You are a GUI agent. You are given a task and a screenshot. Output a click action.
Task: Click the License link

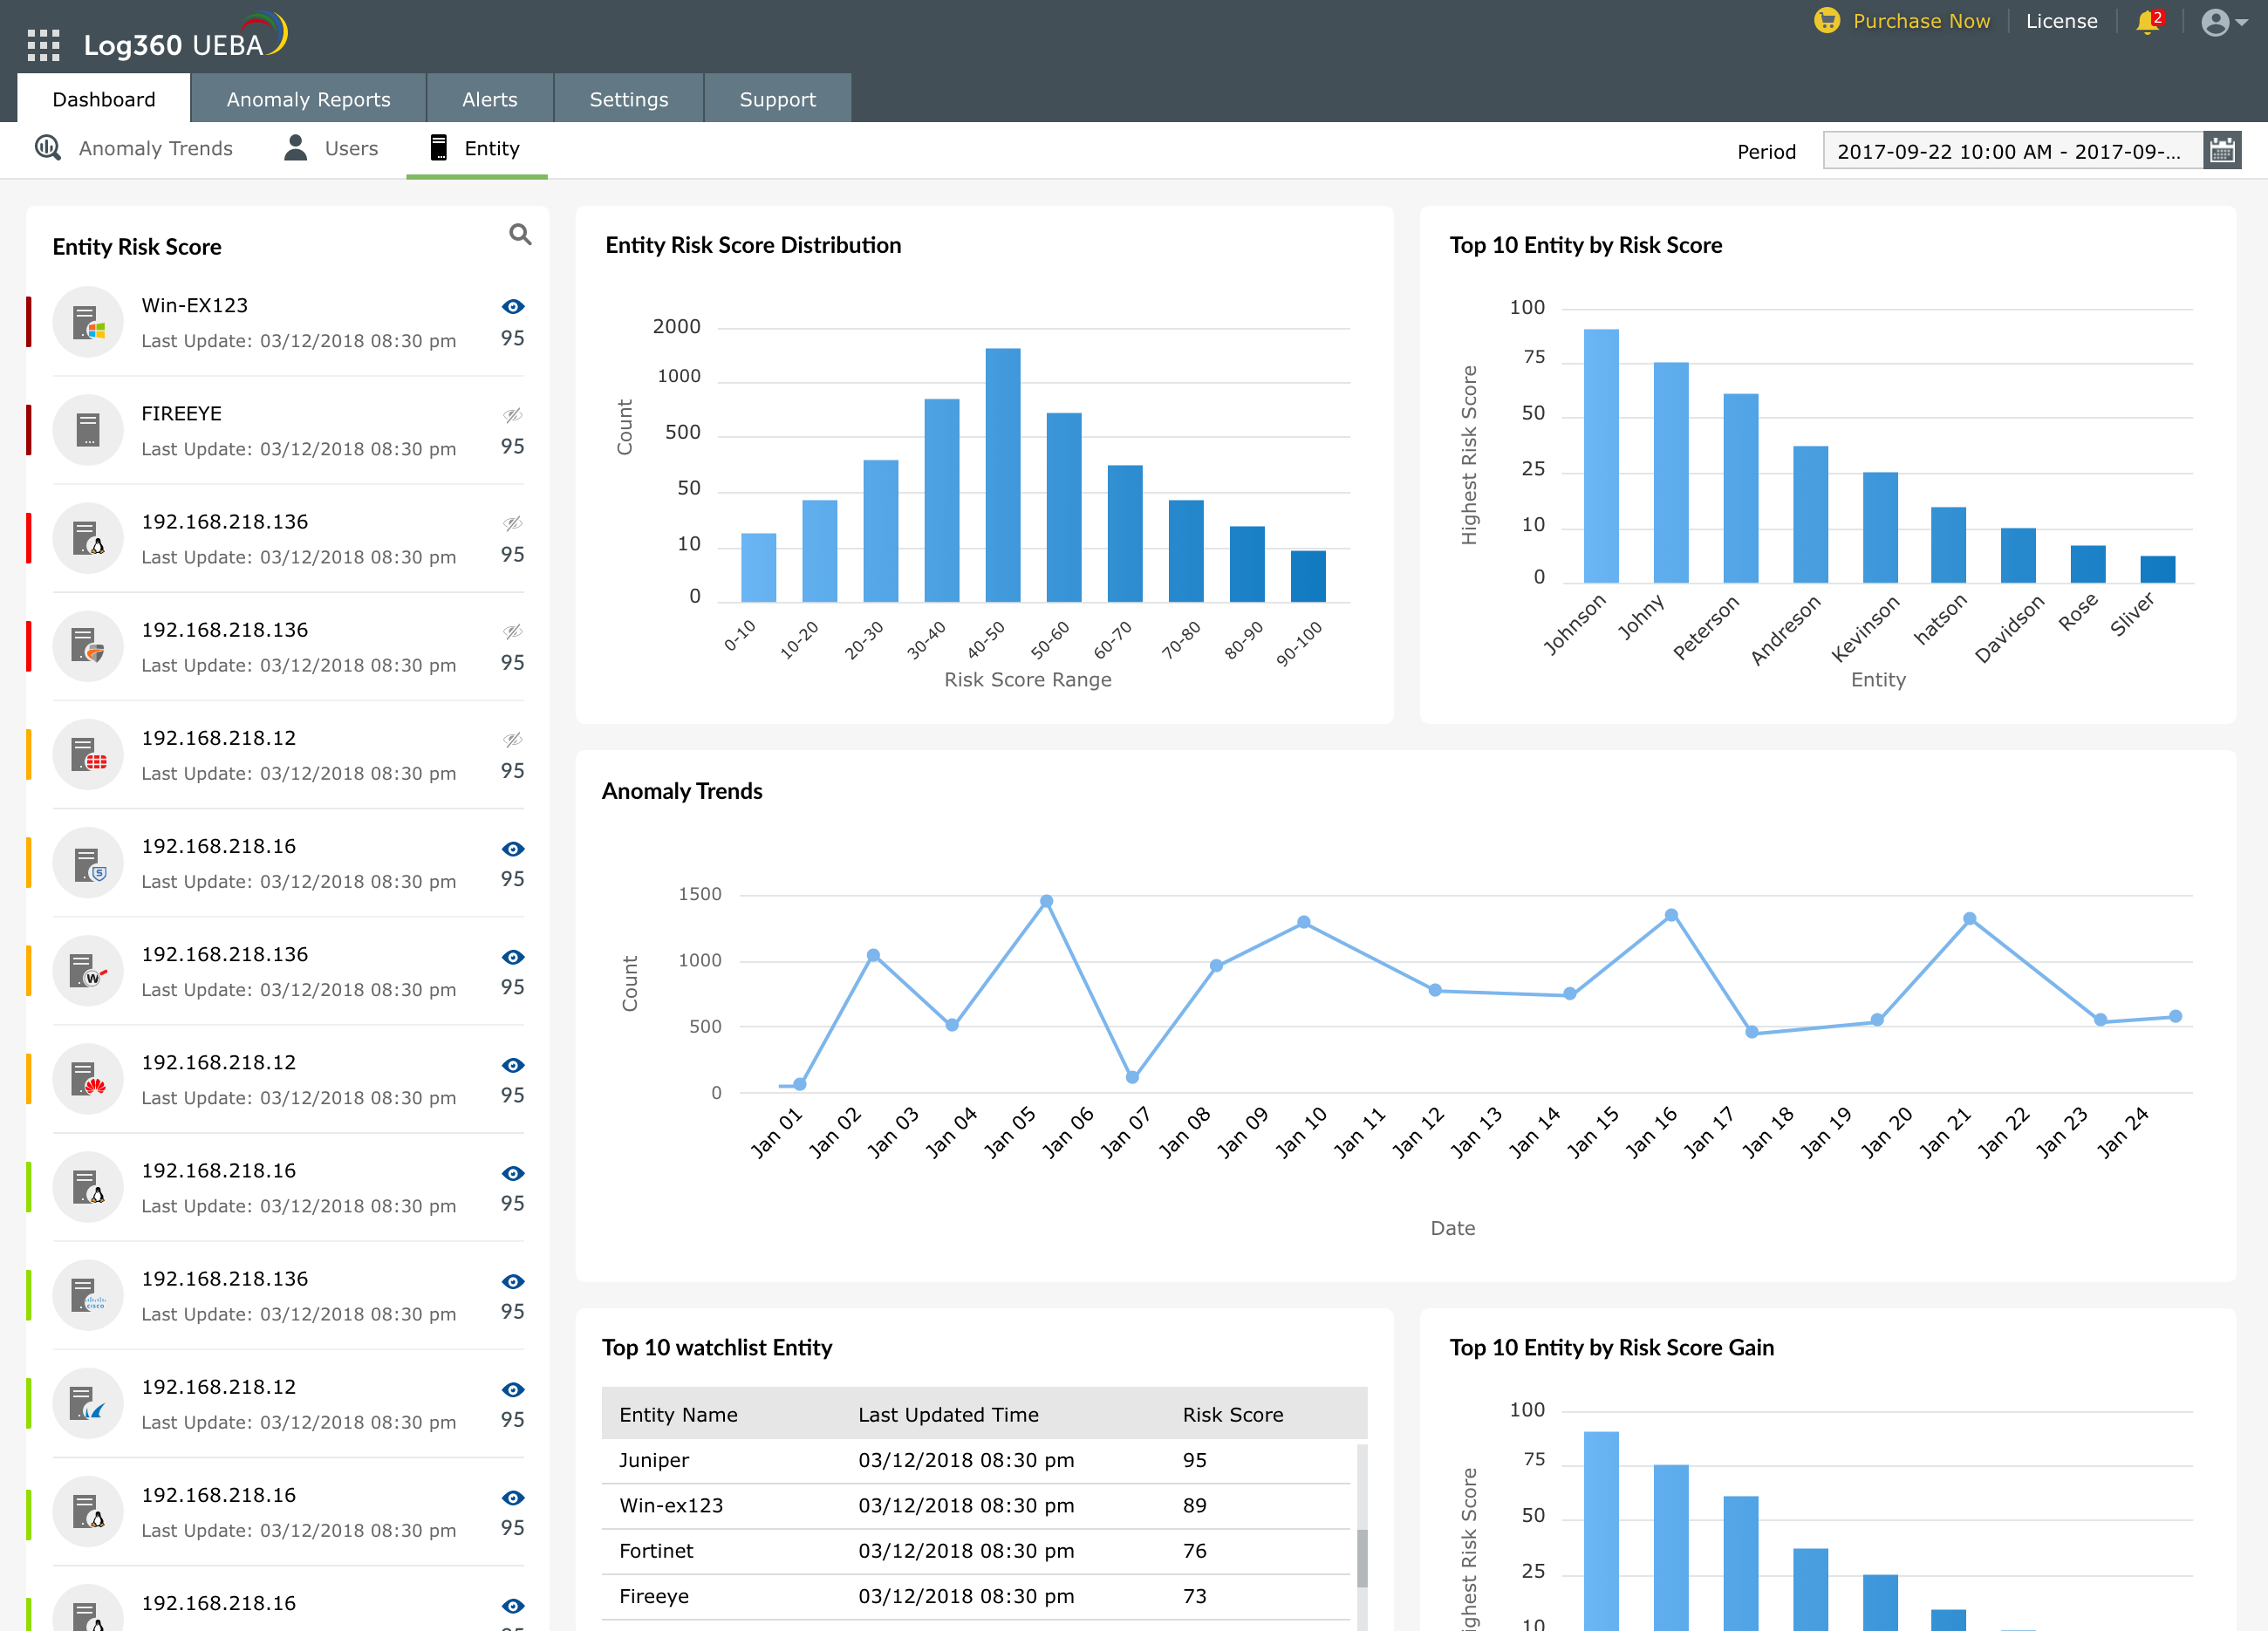(x=2061, y=21)
